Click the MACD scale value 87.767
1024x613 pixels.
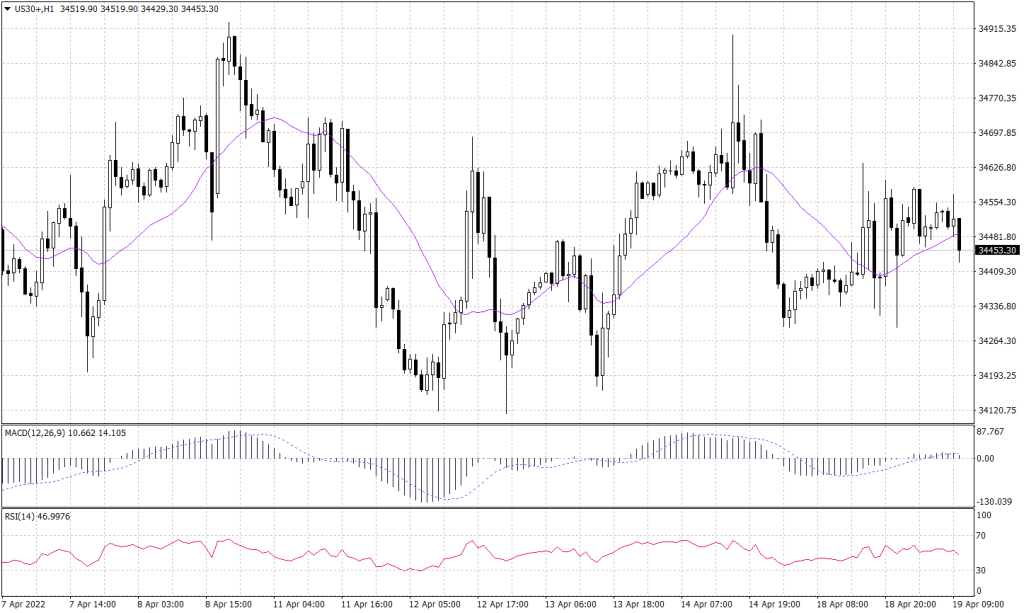pyautogui.click(x=990, y=432)
